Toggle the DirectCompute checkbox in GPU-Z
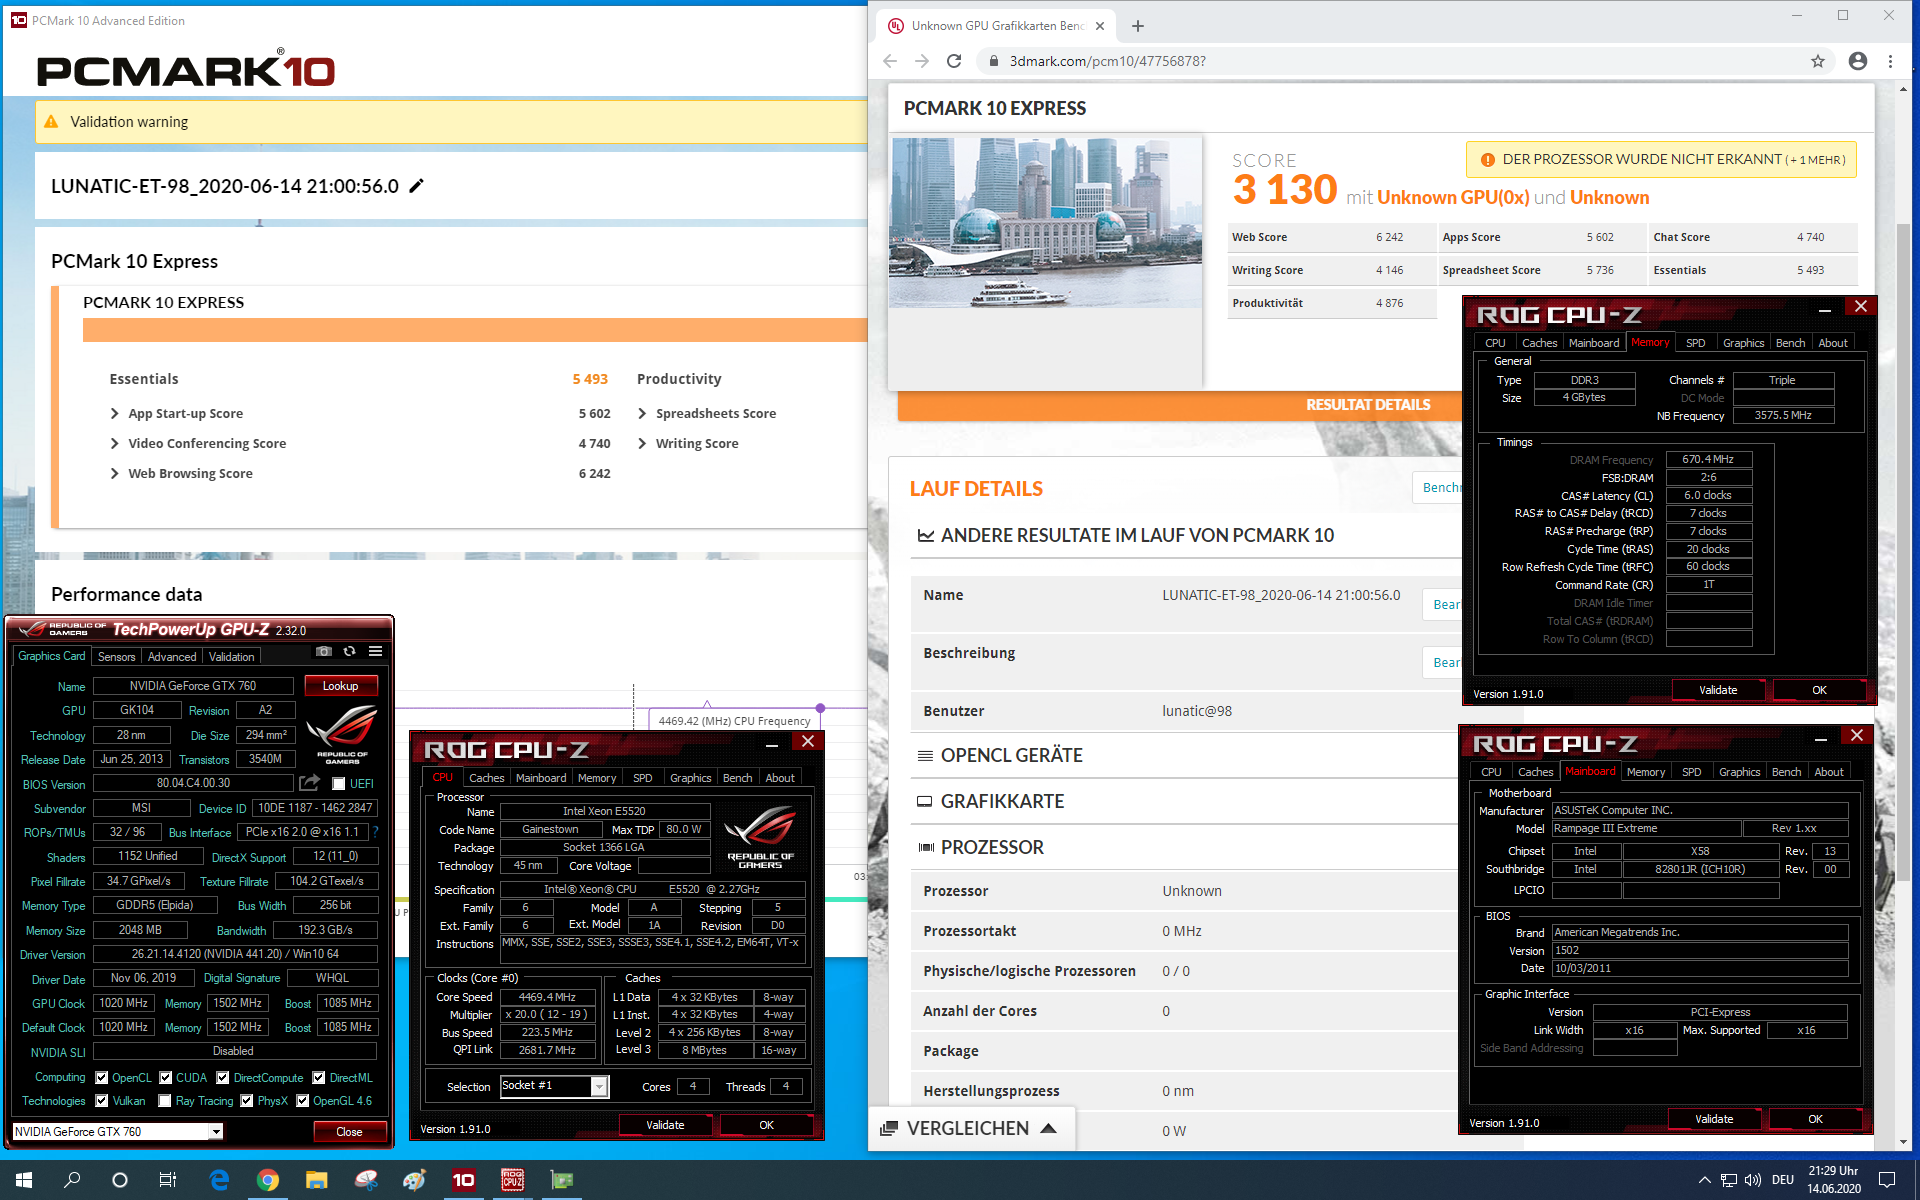The image size is (1920, 1200). click(223, 1077)
